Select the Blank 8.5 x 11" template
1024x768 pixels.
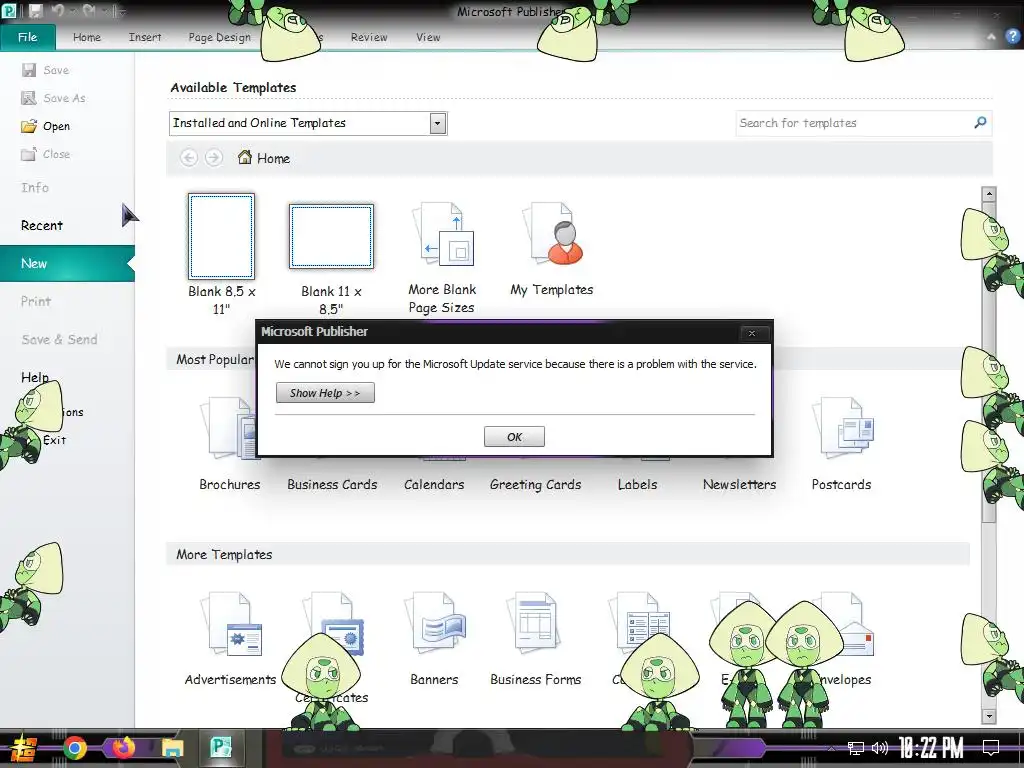[221, 236]
